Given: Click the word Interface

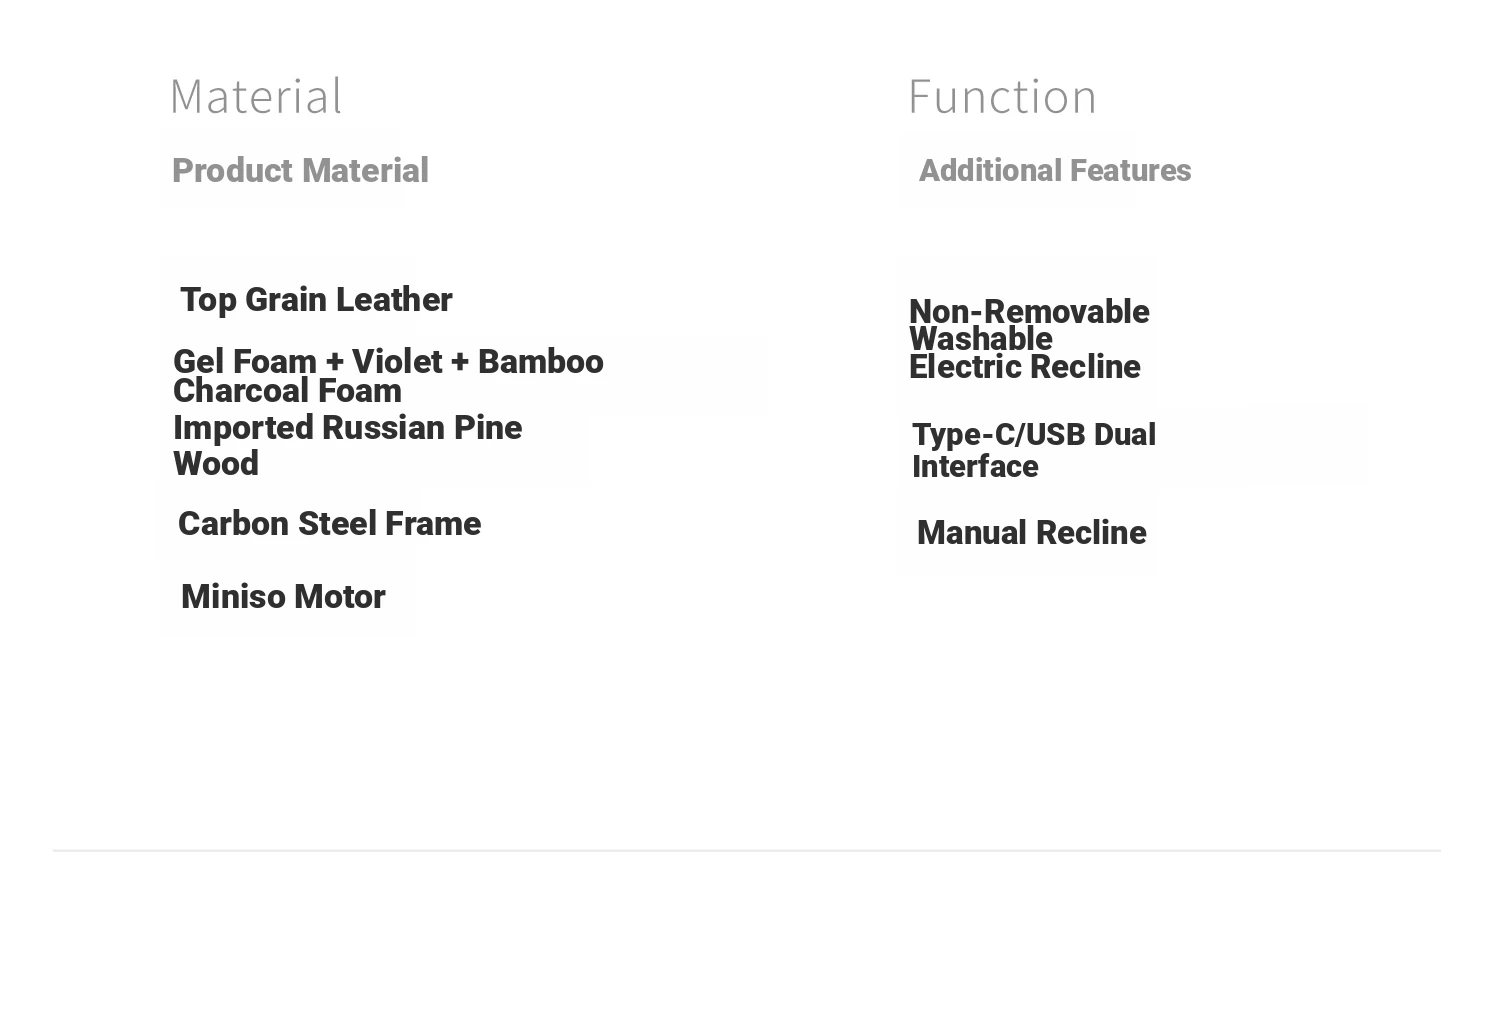Looking at the screenshot, I should tap(975, 467).
